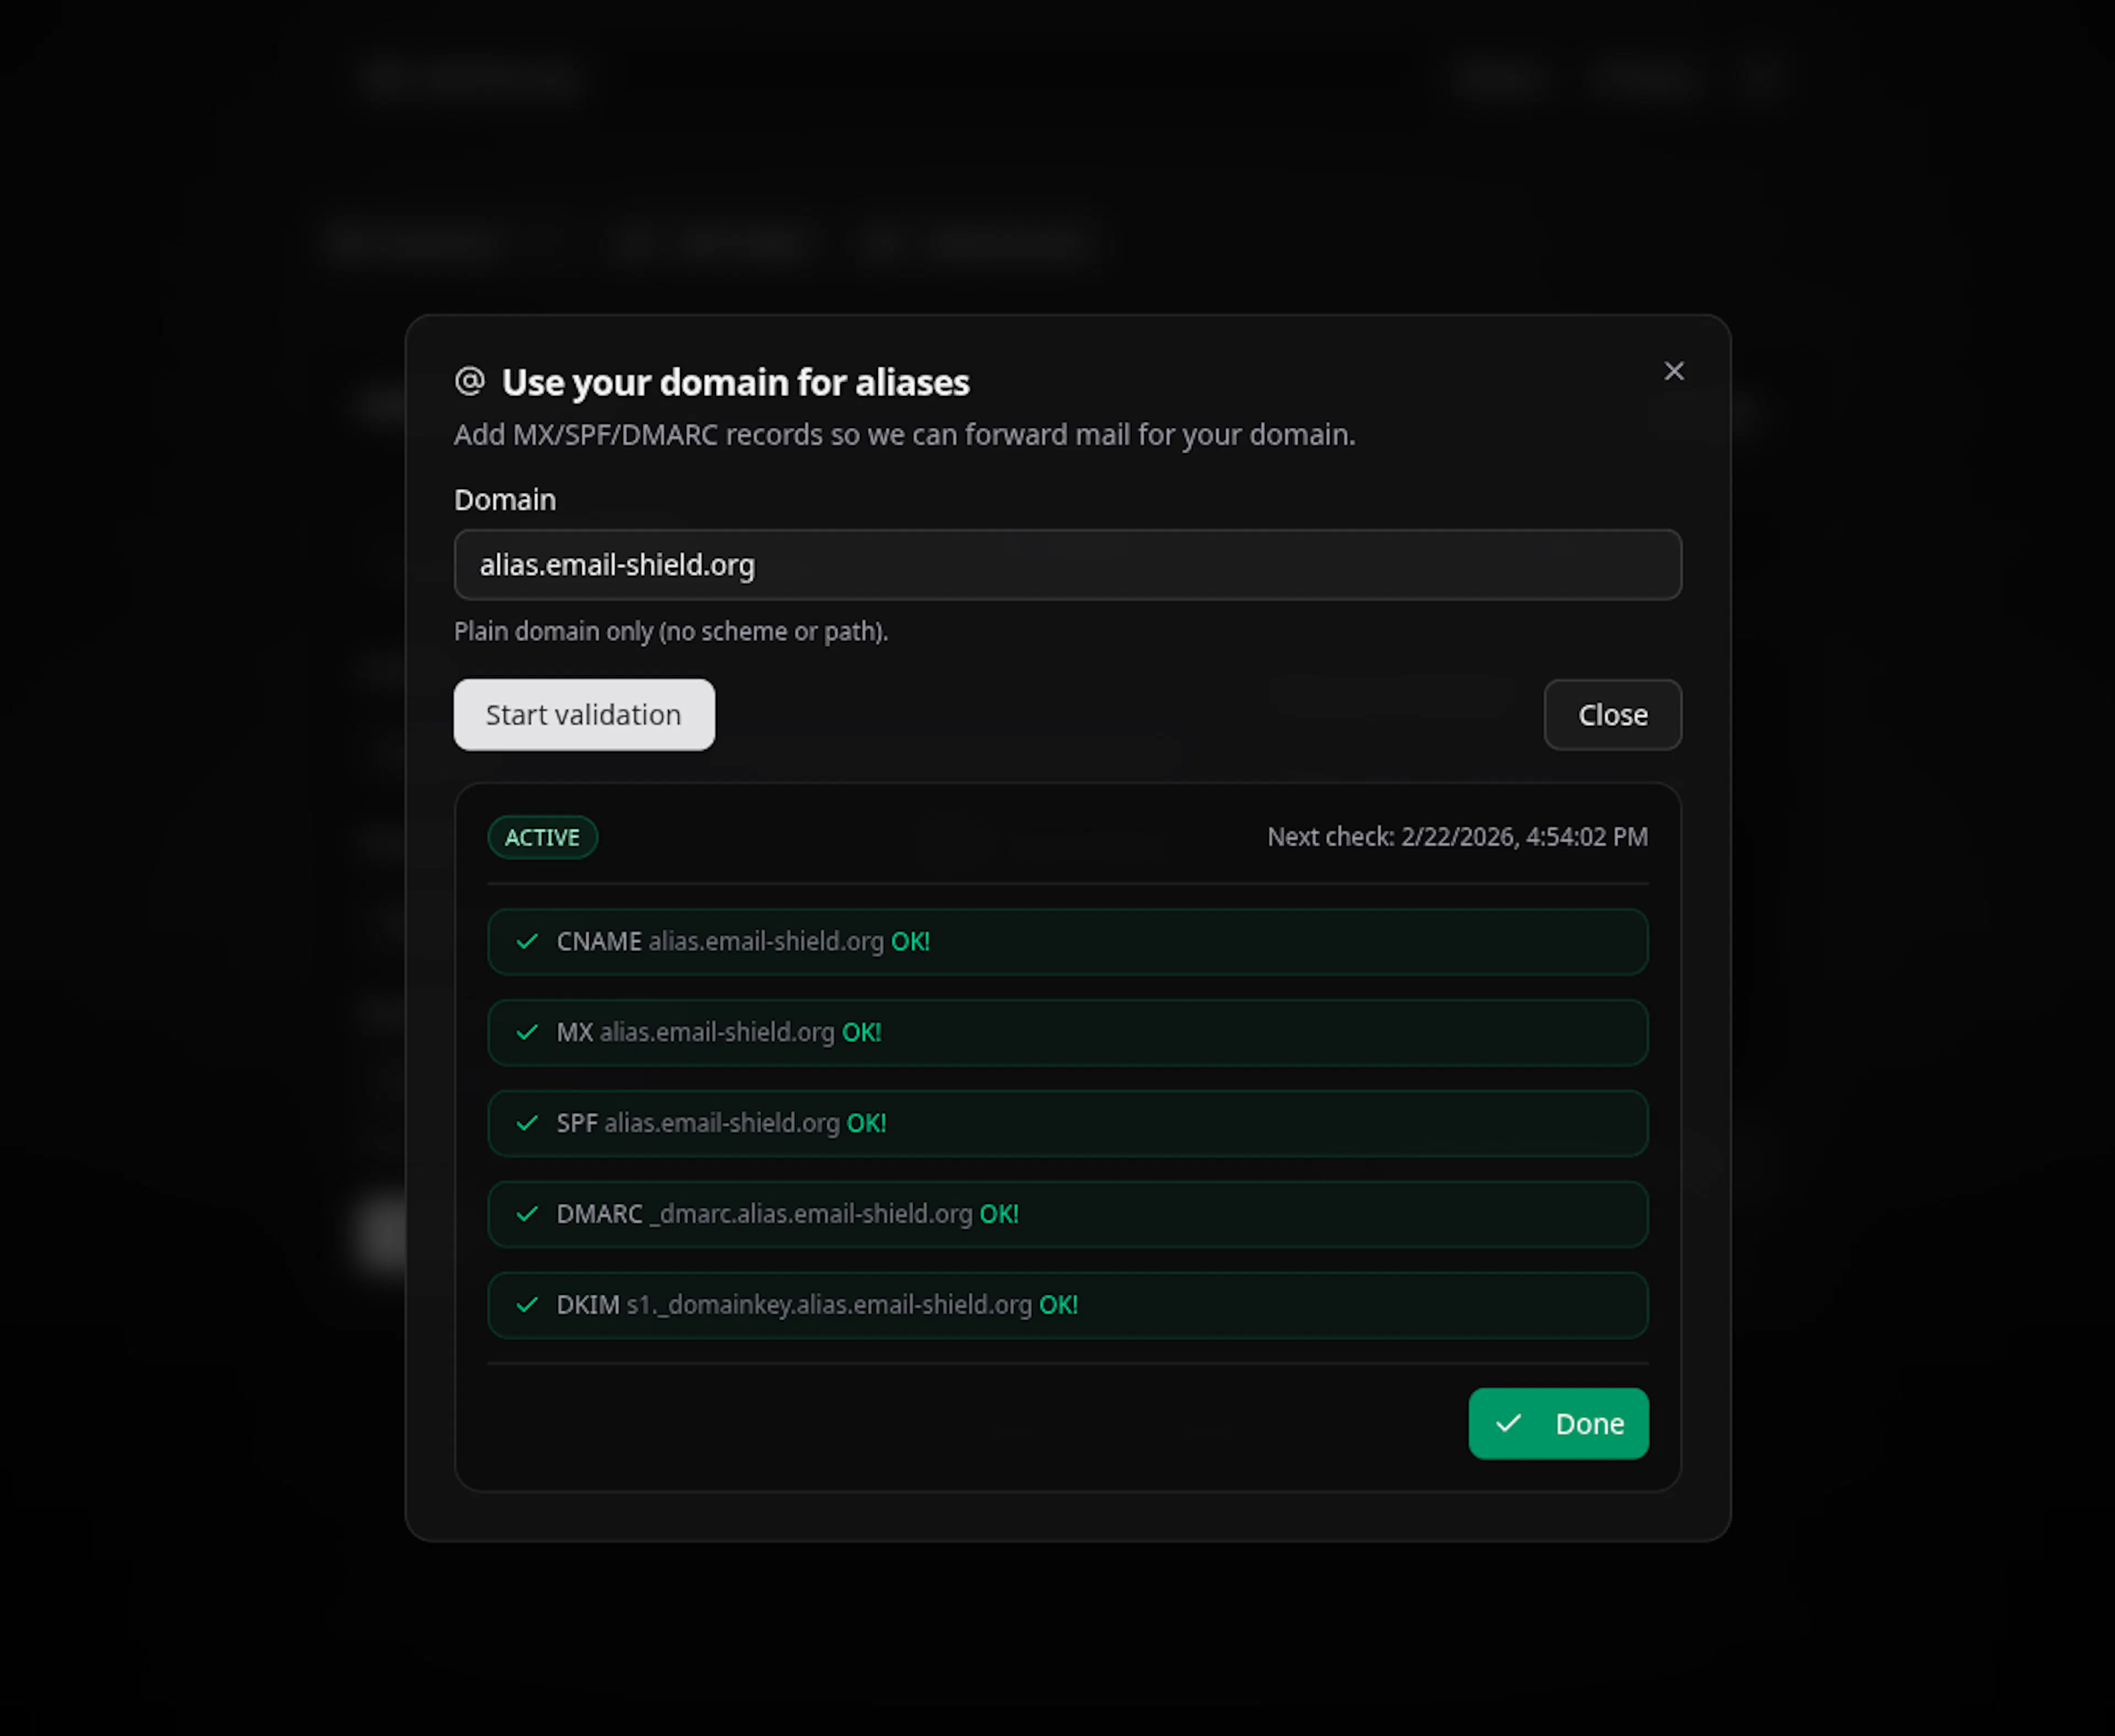Click the checkmark inside Done button
The height and width of the screenshot is (1736, 2115).
coord(1508,1423)
